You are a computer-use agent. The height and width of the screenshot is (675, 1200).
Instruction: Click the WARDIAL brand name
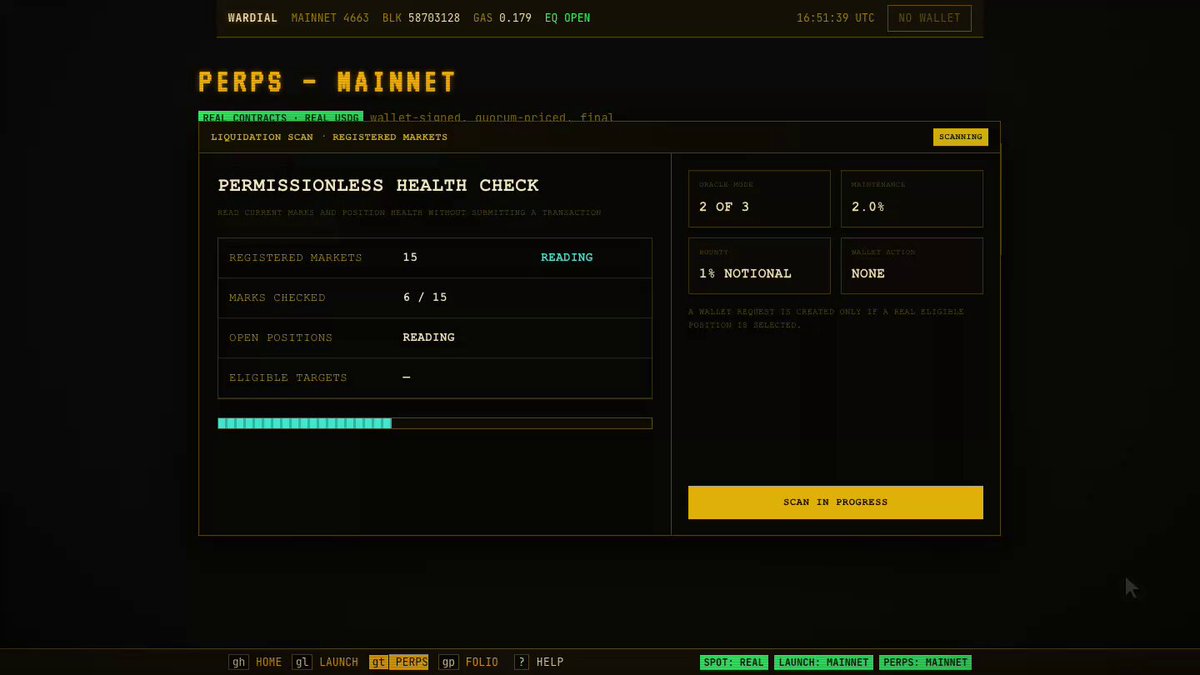coord(253,18)
